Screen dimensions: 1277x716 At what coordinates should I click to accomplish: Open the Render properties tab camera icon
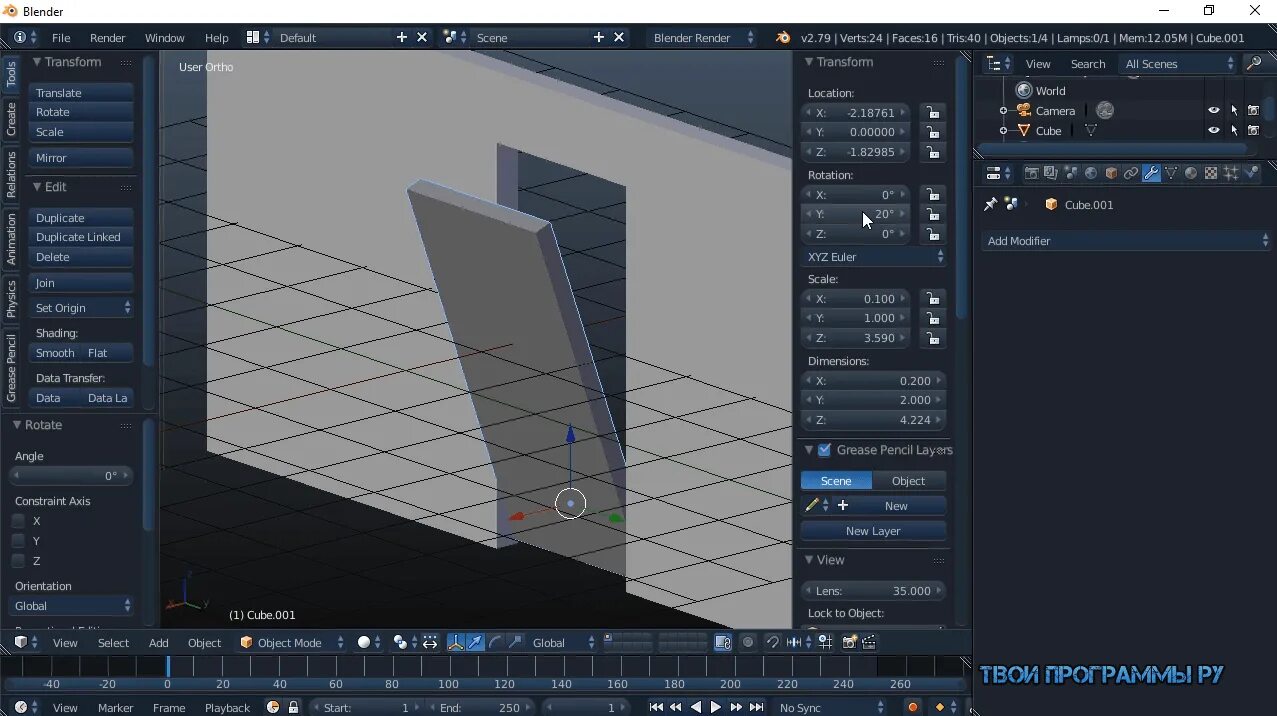(1032, 173)
